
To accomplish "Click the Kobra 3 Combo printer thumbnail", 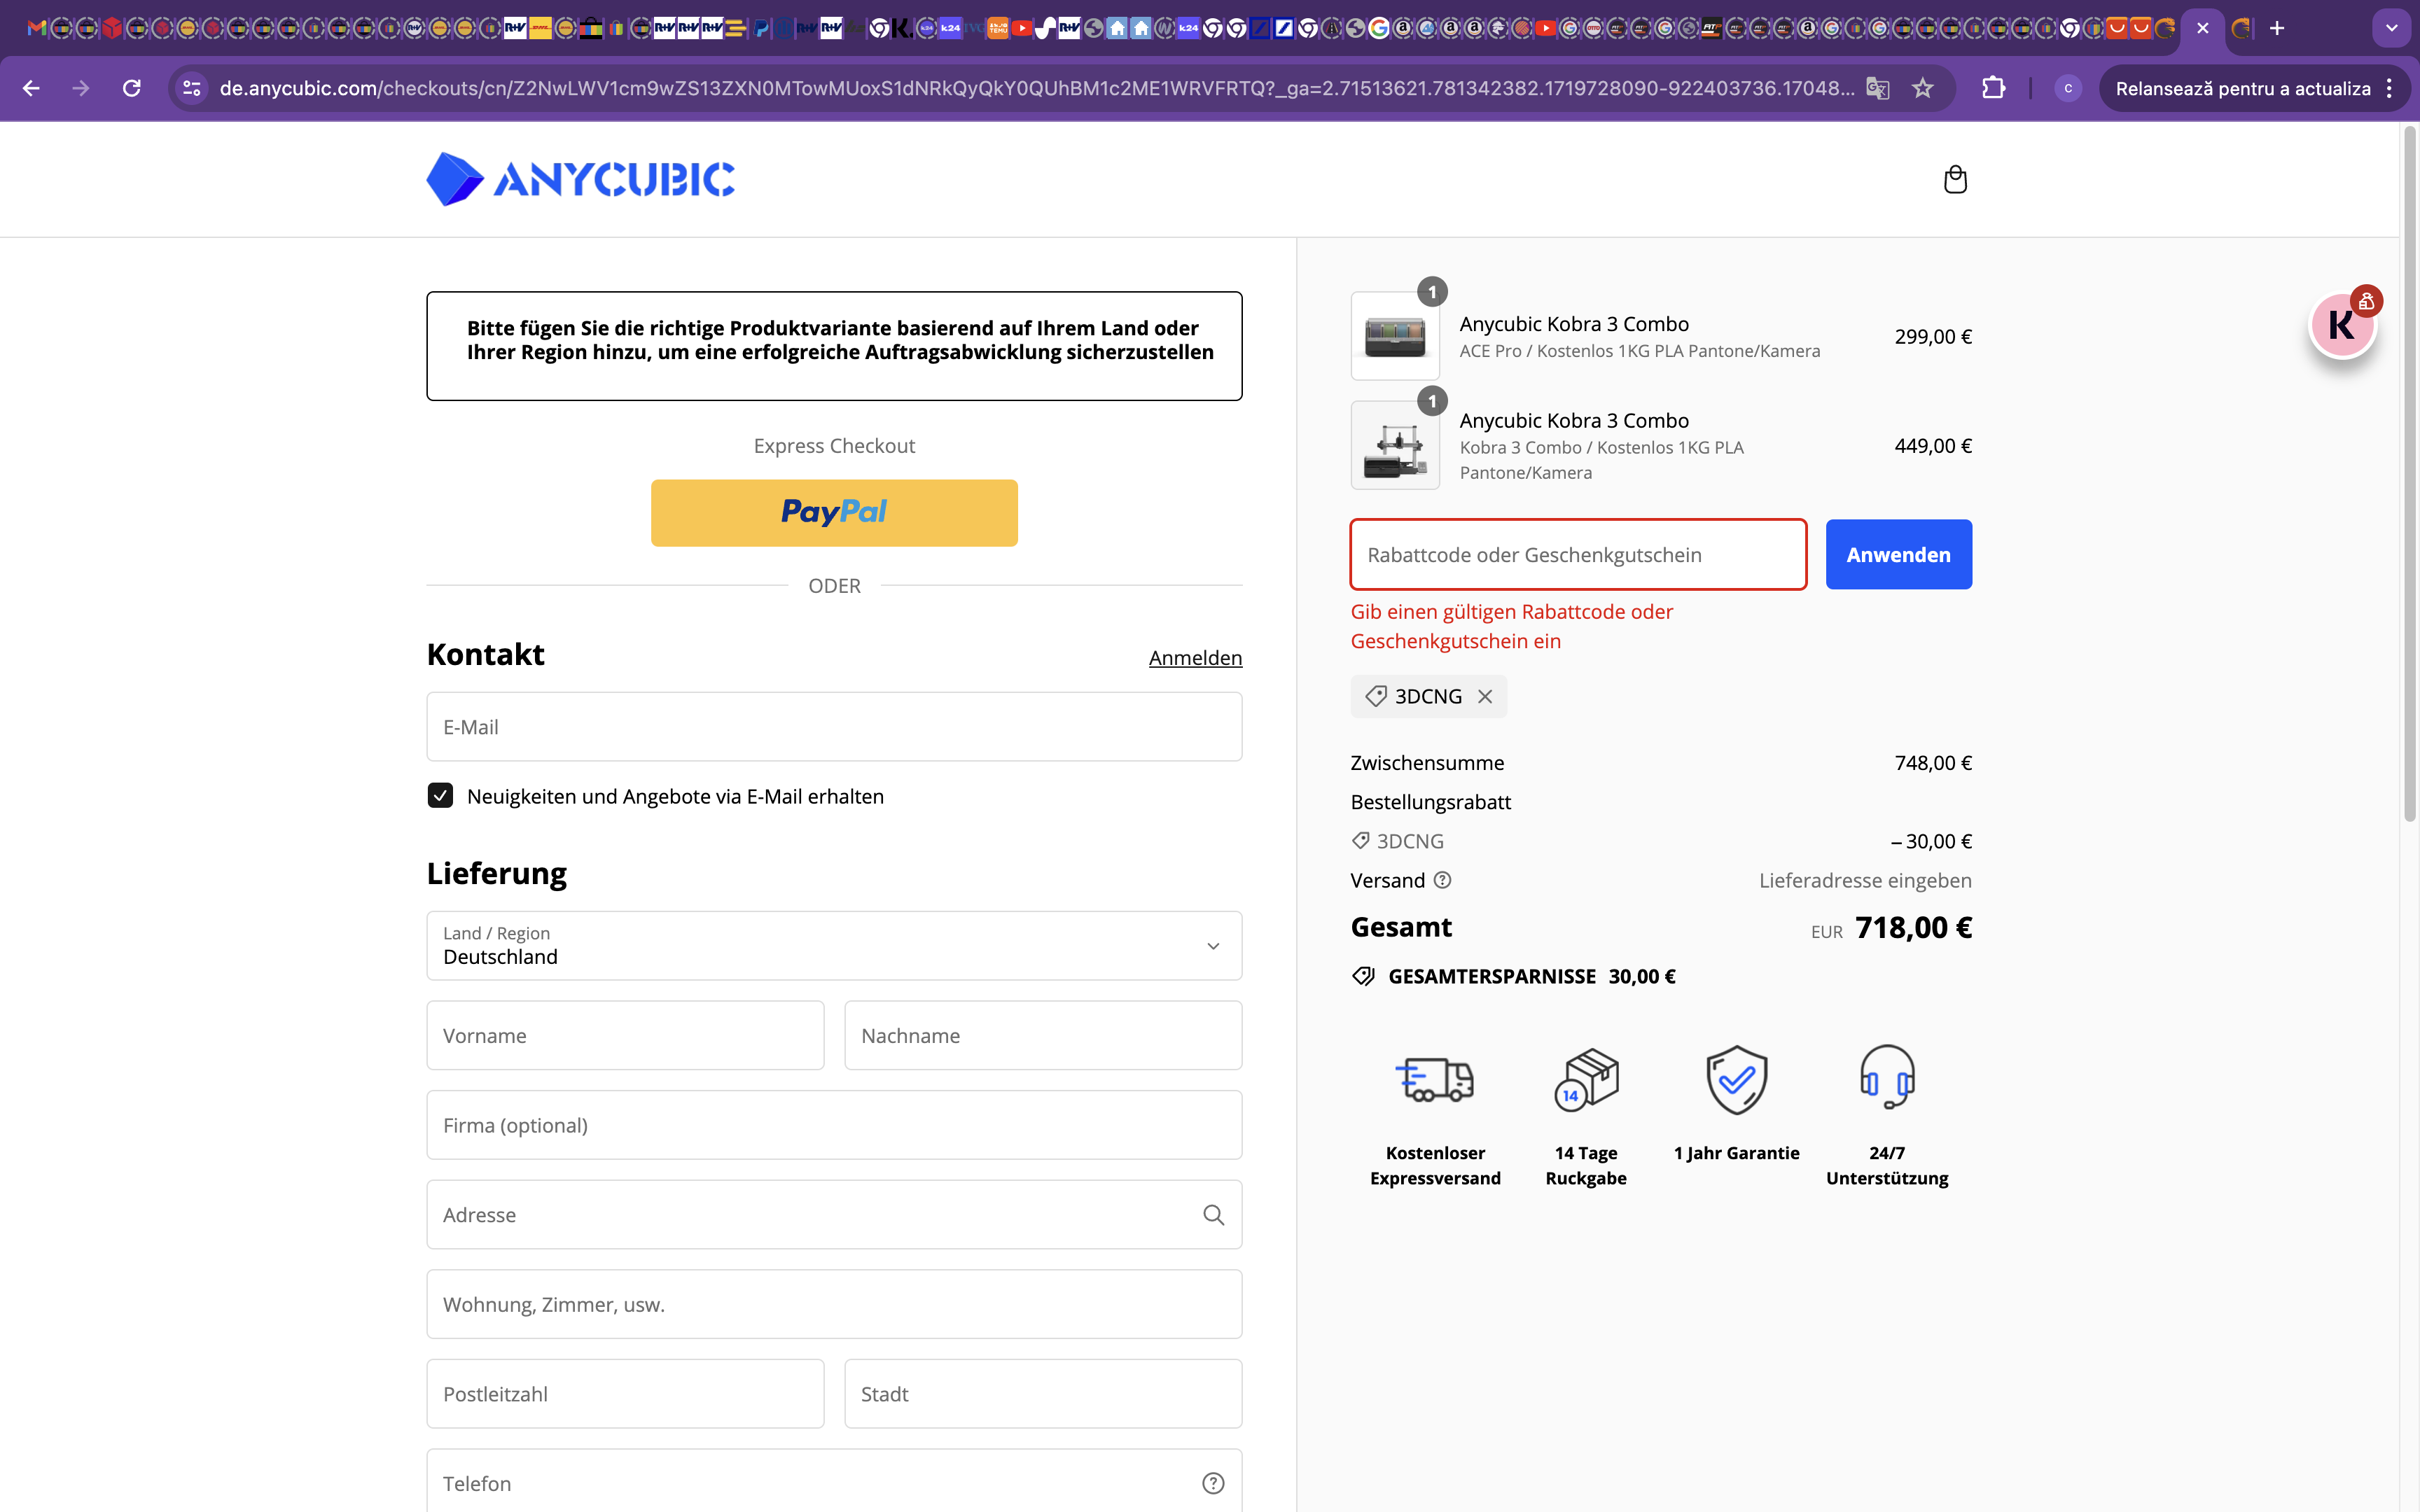I will (x=1395, y=446).
